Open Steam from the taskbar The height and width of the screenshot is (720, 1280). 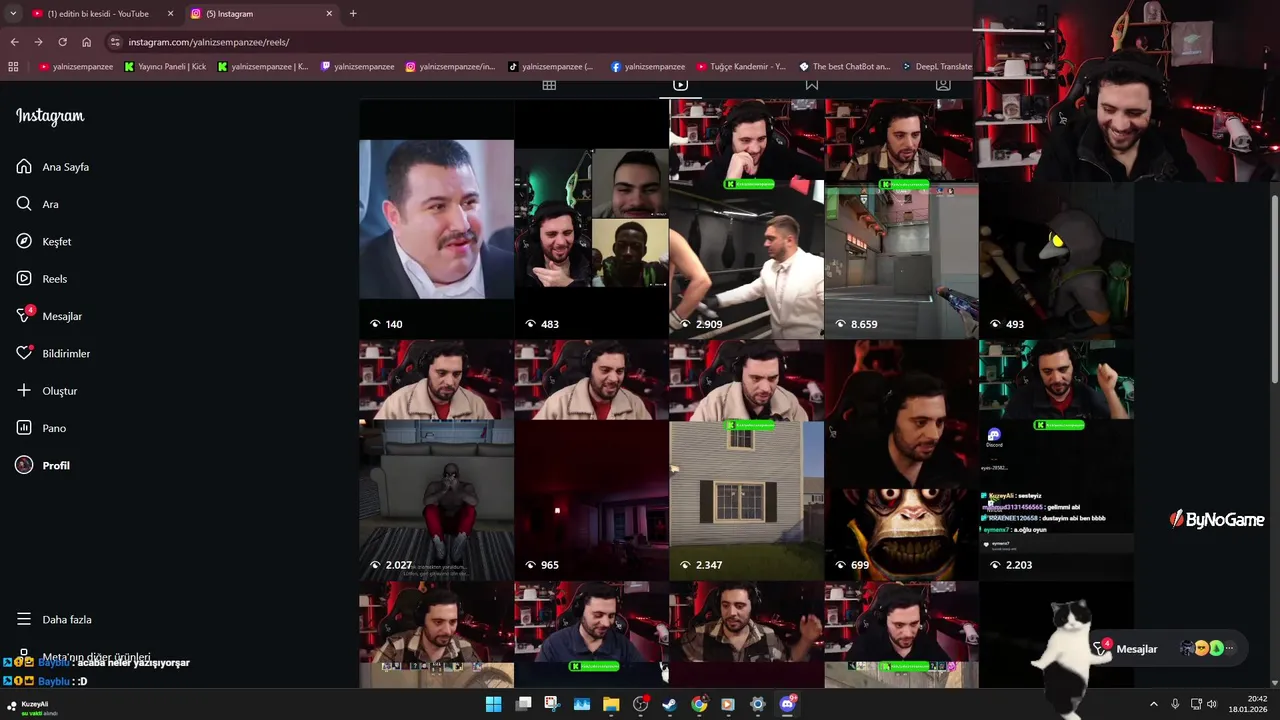point(669,704)
